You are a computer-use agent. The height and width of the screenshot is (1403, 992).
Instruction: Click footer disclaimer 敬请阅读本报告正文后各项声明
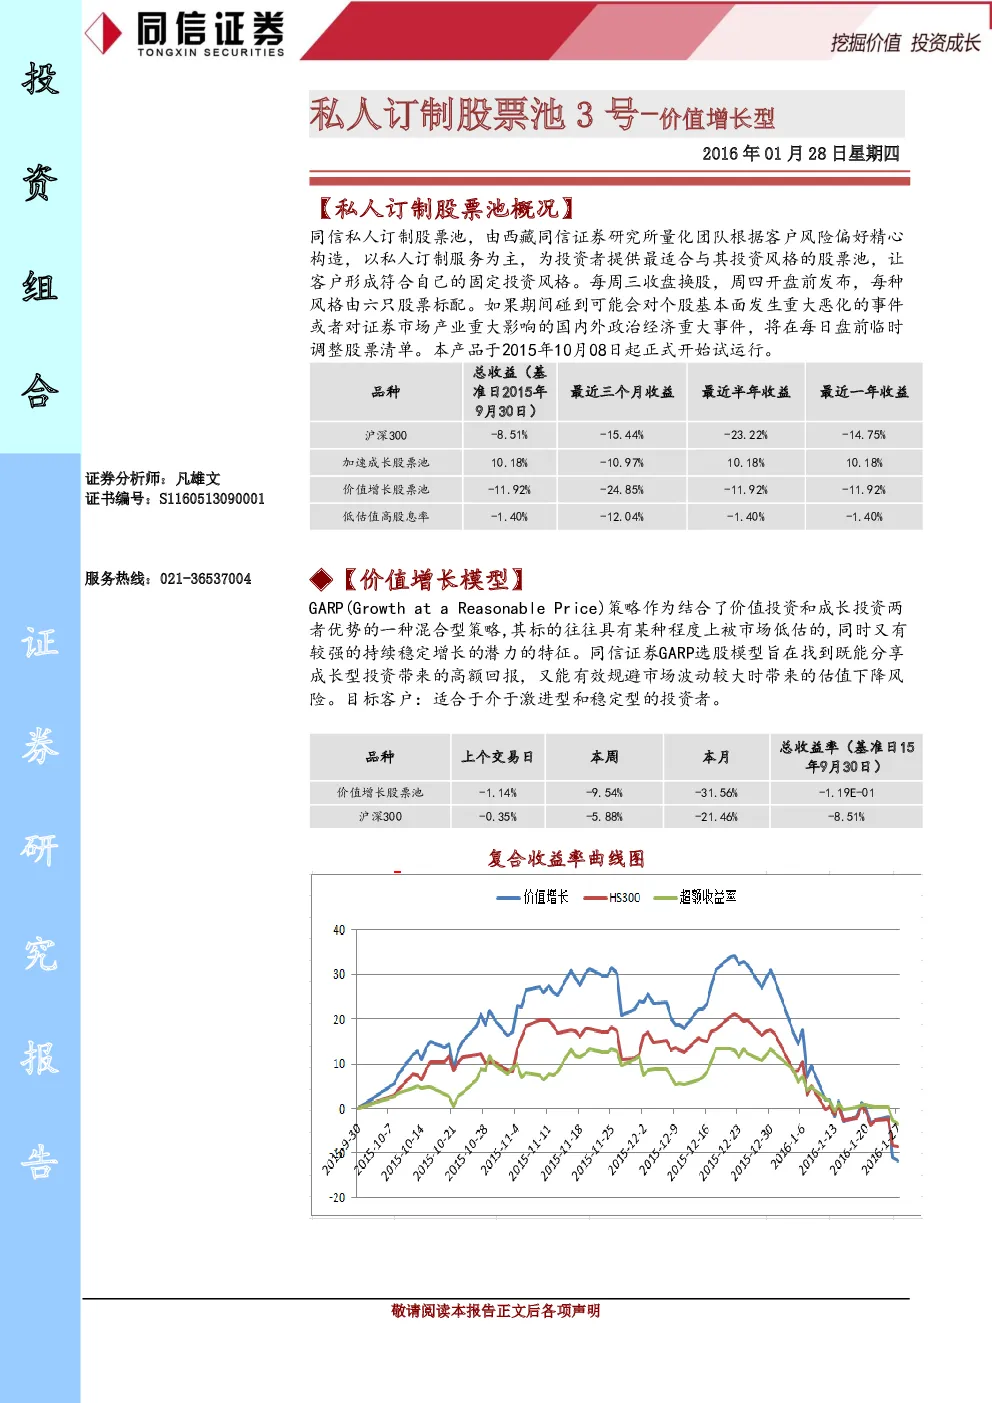[496, 1310]
